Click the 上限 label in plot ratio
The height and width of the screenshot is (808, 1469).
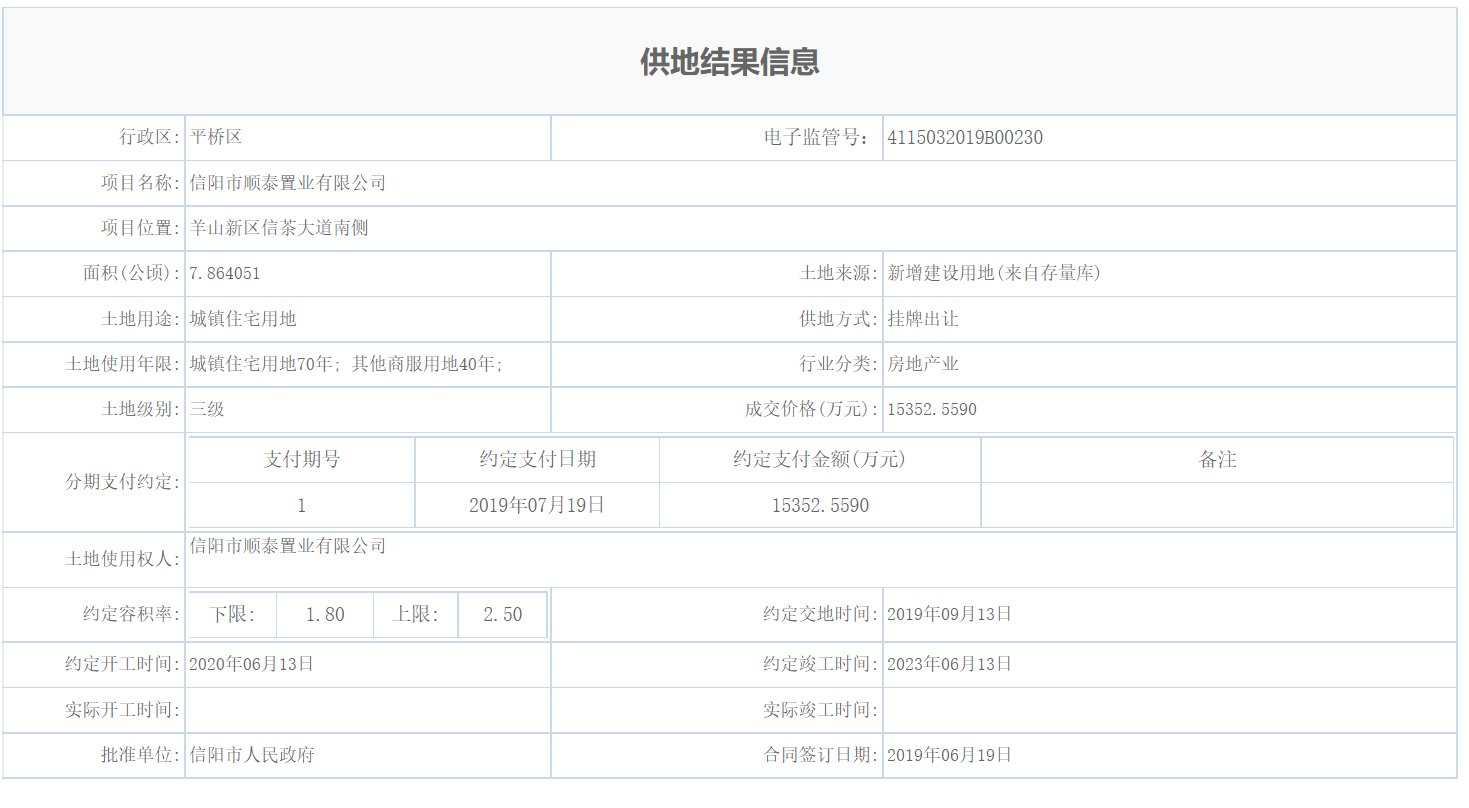(416, 615)
